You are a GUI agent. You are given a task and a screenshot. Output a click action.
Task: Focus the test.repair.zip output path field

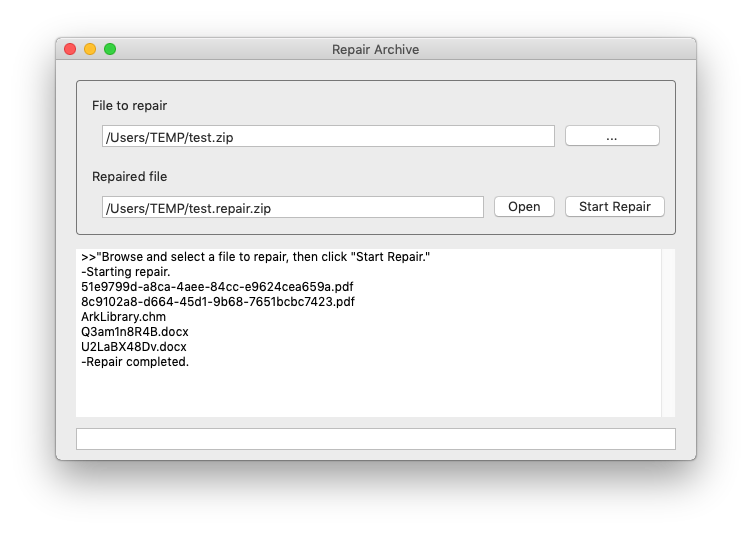292,208
